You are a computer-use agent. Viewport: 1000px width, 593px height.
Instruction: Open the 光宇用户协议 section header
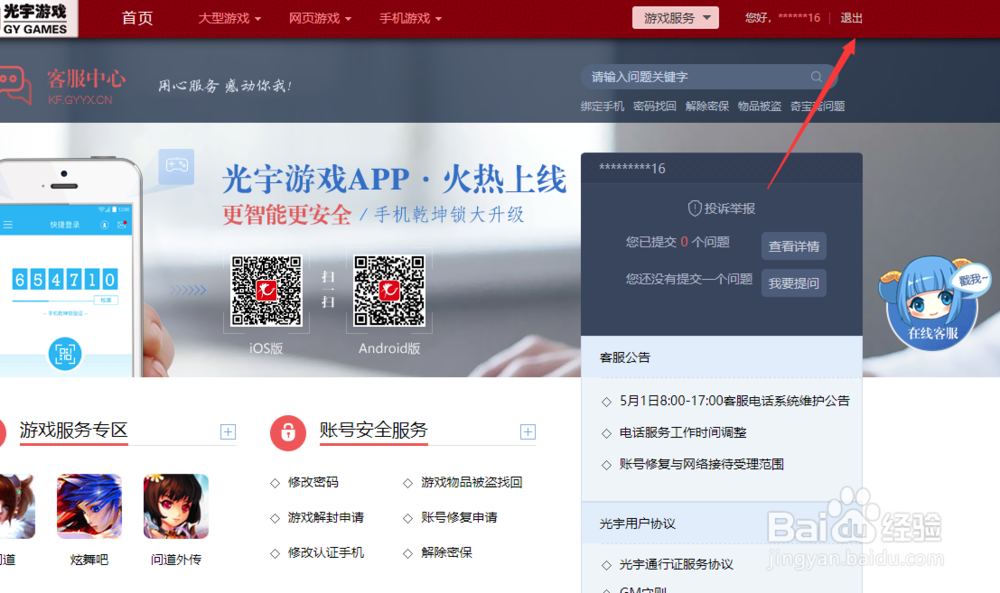tap(638, 523)
